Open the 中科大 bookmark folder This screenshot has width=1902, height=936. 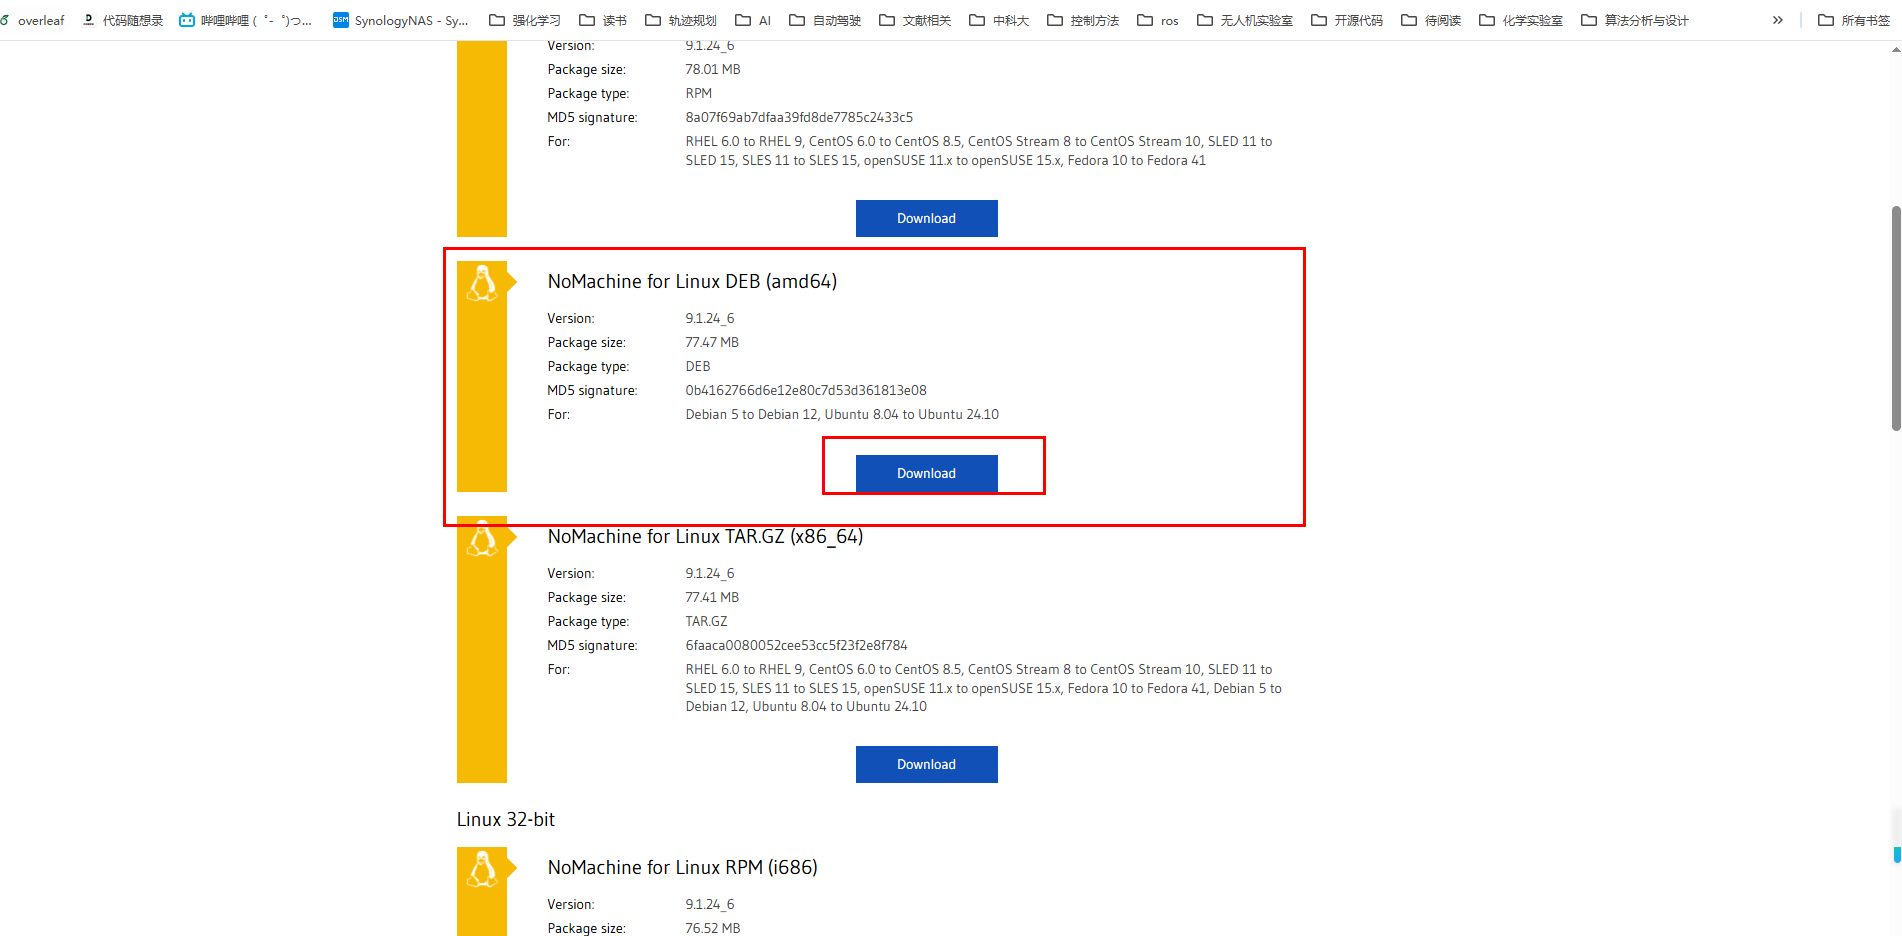click(999, 20)
